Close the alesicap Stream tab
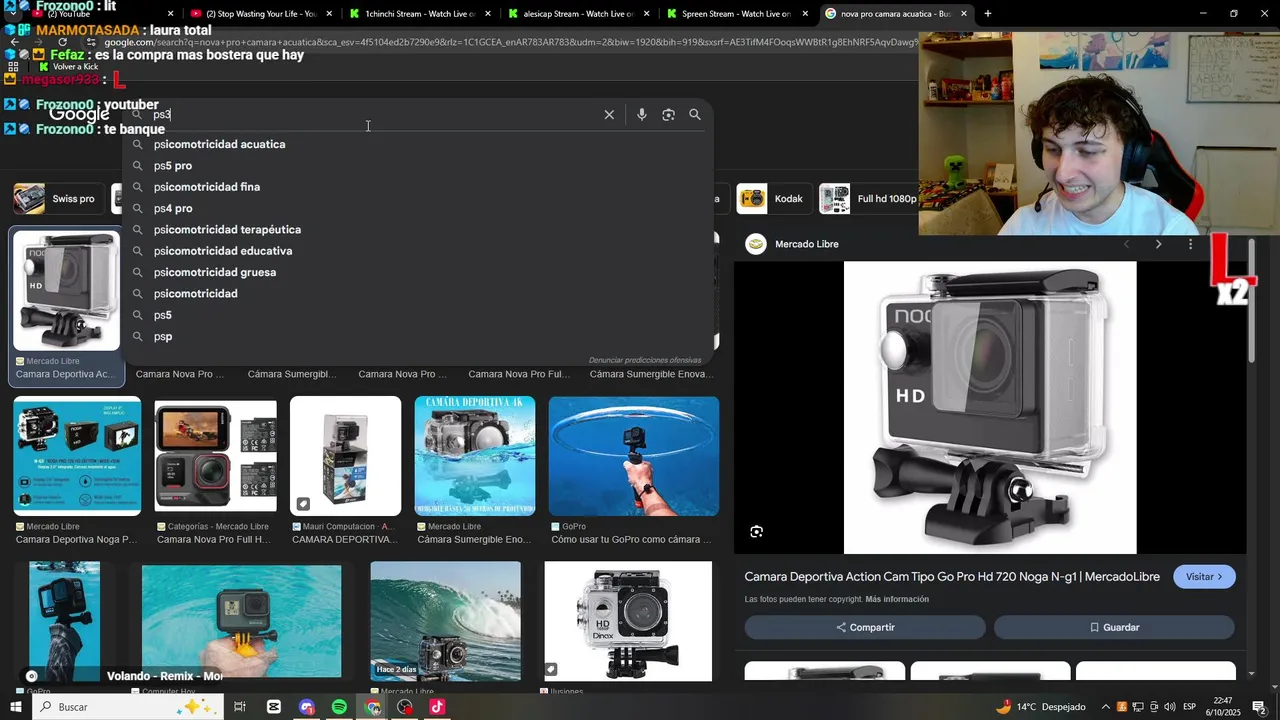Viewport: 1280px width, 720px height. tap(646, 14)
